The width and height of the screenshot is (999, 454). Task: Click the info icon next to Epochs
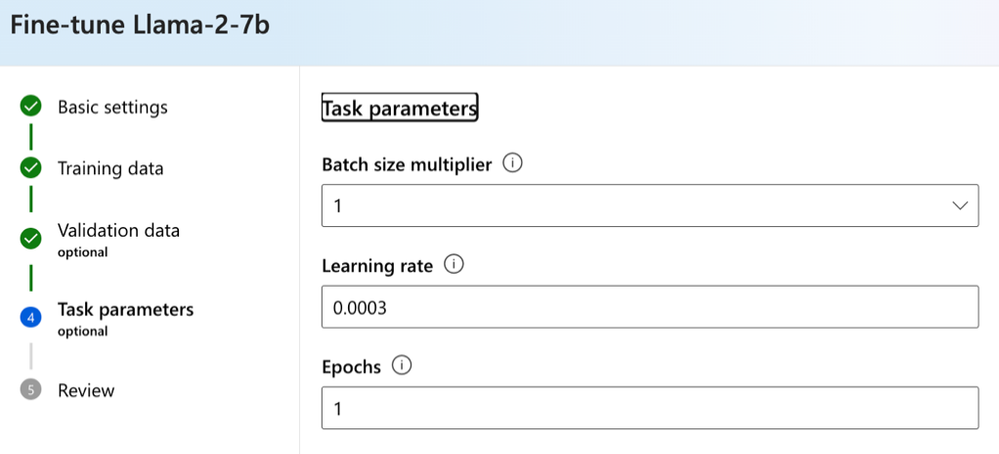tap(402, 366)
